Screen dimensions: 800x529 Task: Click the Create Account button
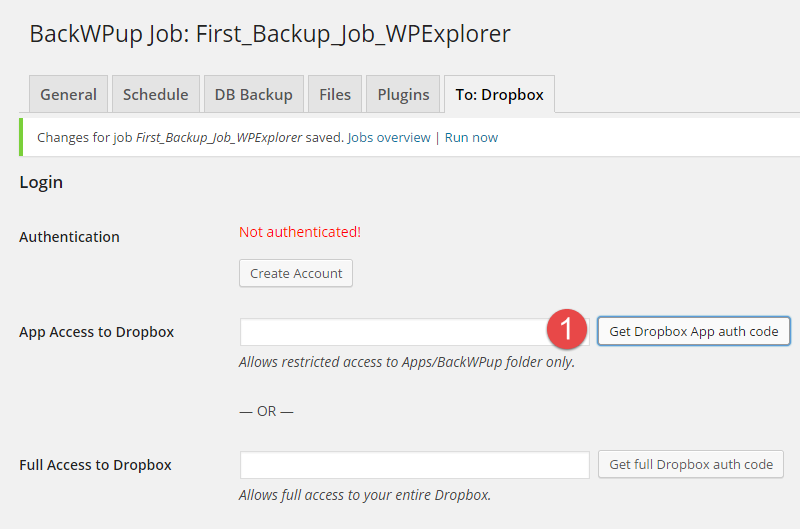296,273
